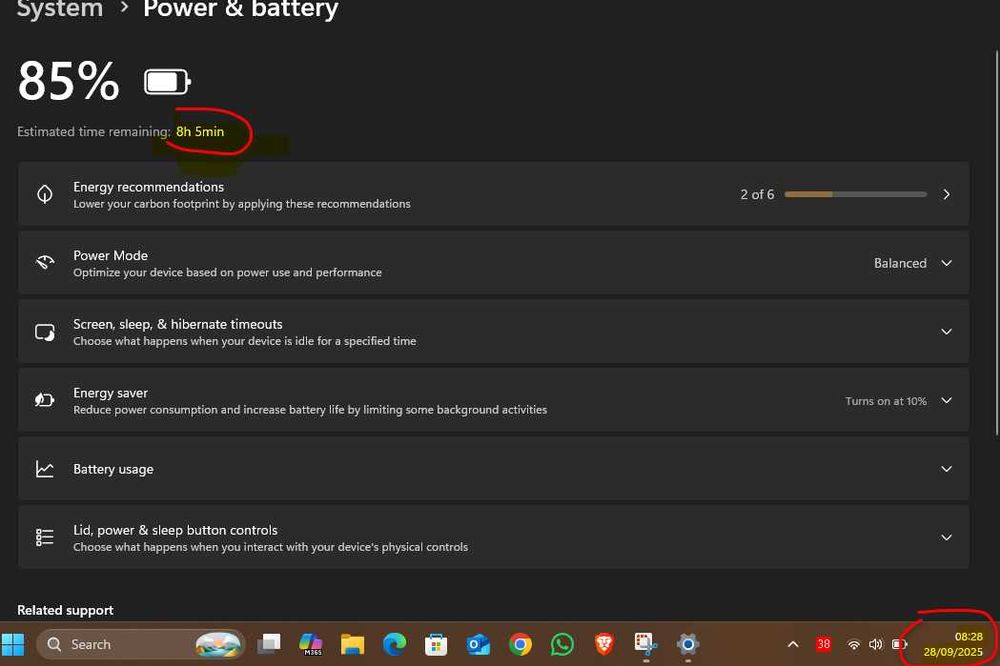Launch Microsoft Edge from the taskbar
Viewport: 1000px width, 666px height.
tap(394, 644)
